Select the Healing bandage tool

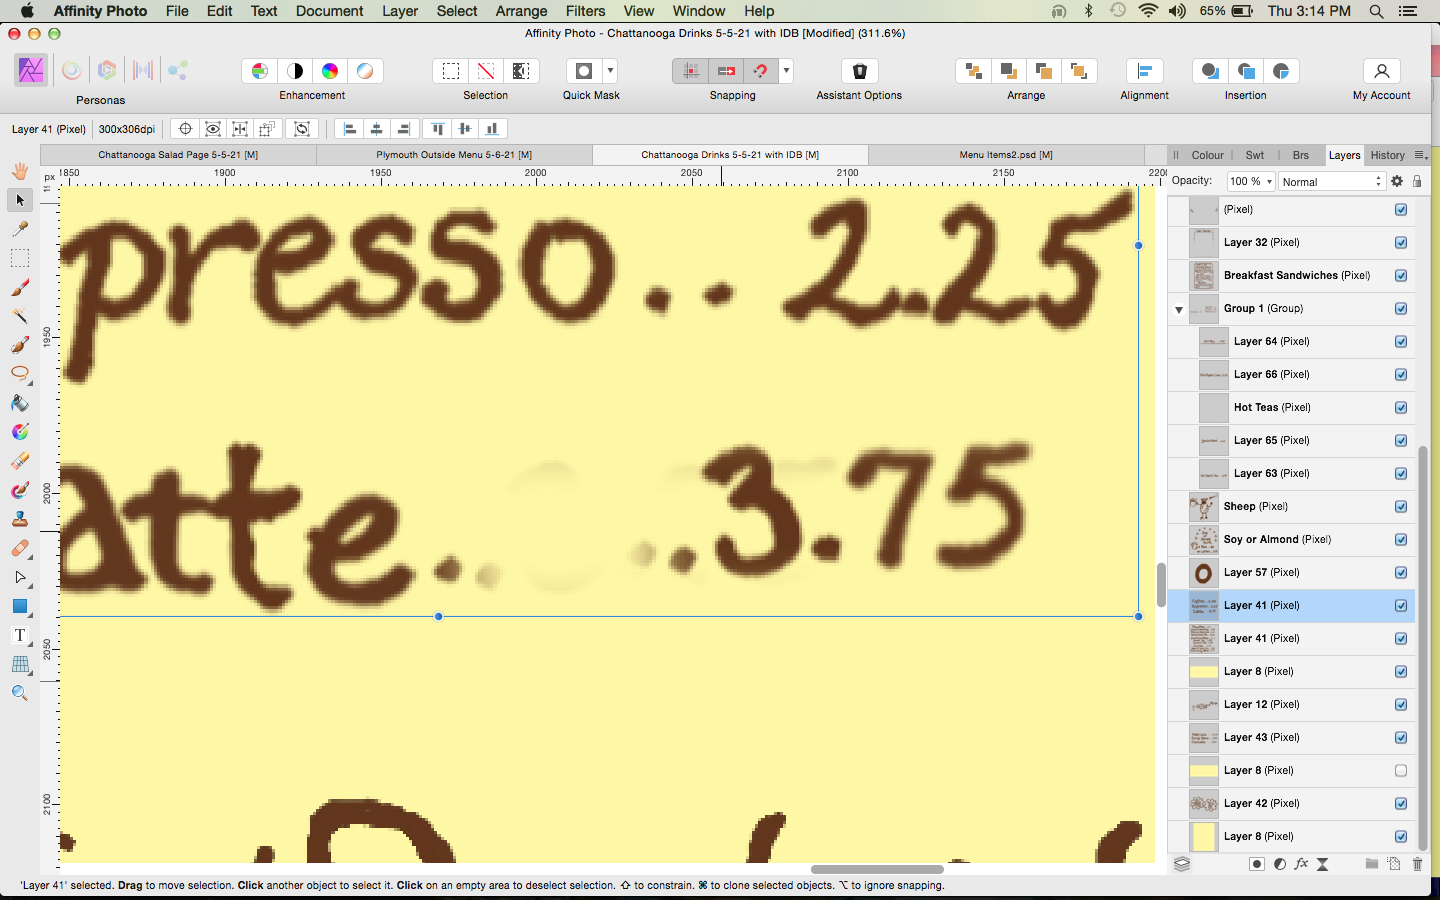pyautogui.click(x=19, y=548)
